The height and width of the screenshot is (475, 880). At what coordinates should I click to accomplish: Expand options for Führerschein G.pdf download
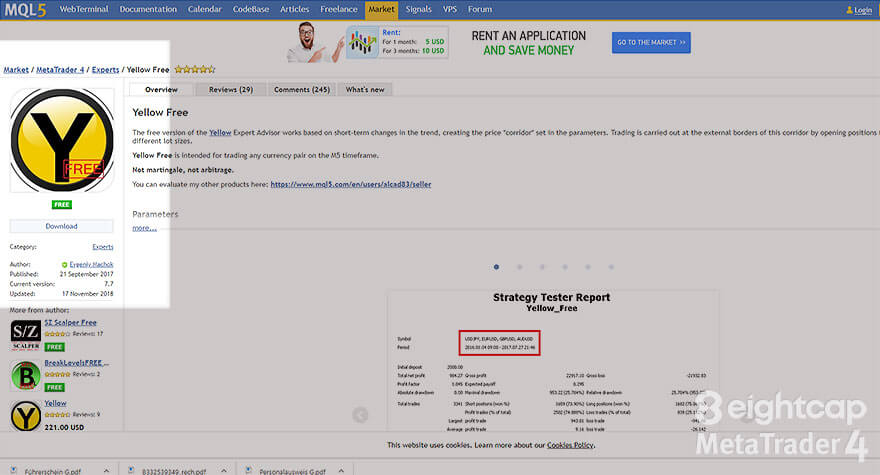(x=106, y=471)
